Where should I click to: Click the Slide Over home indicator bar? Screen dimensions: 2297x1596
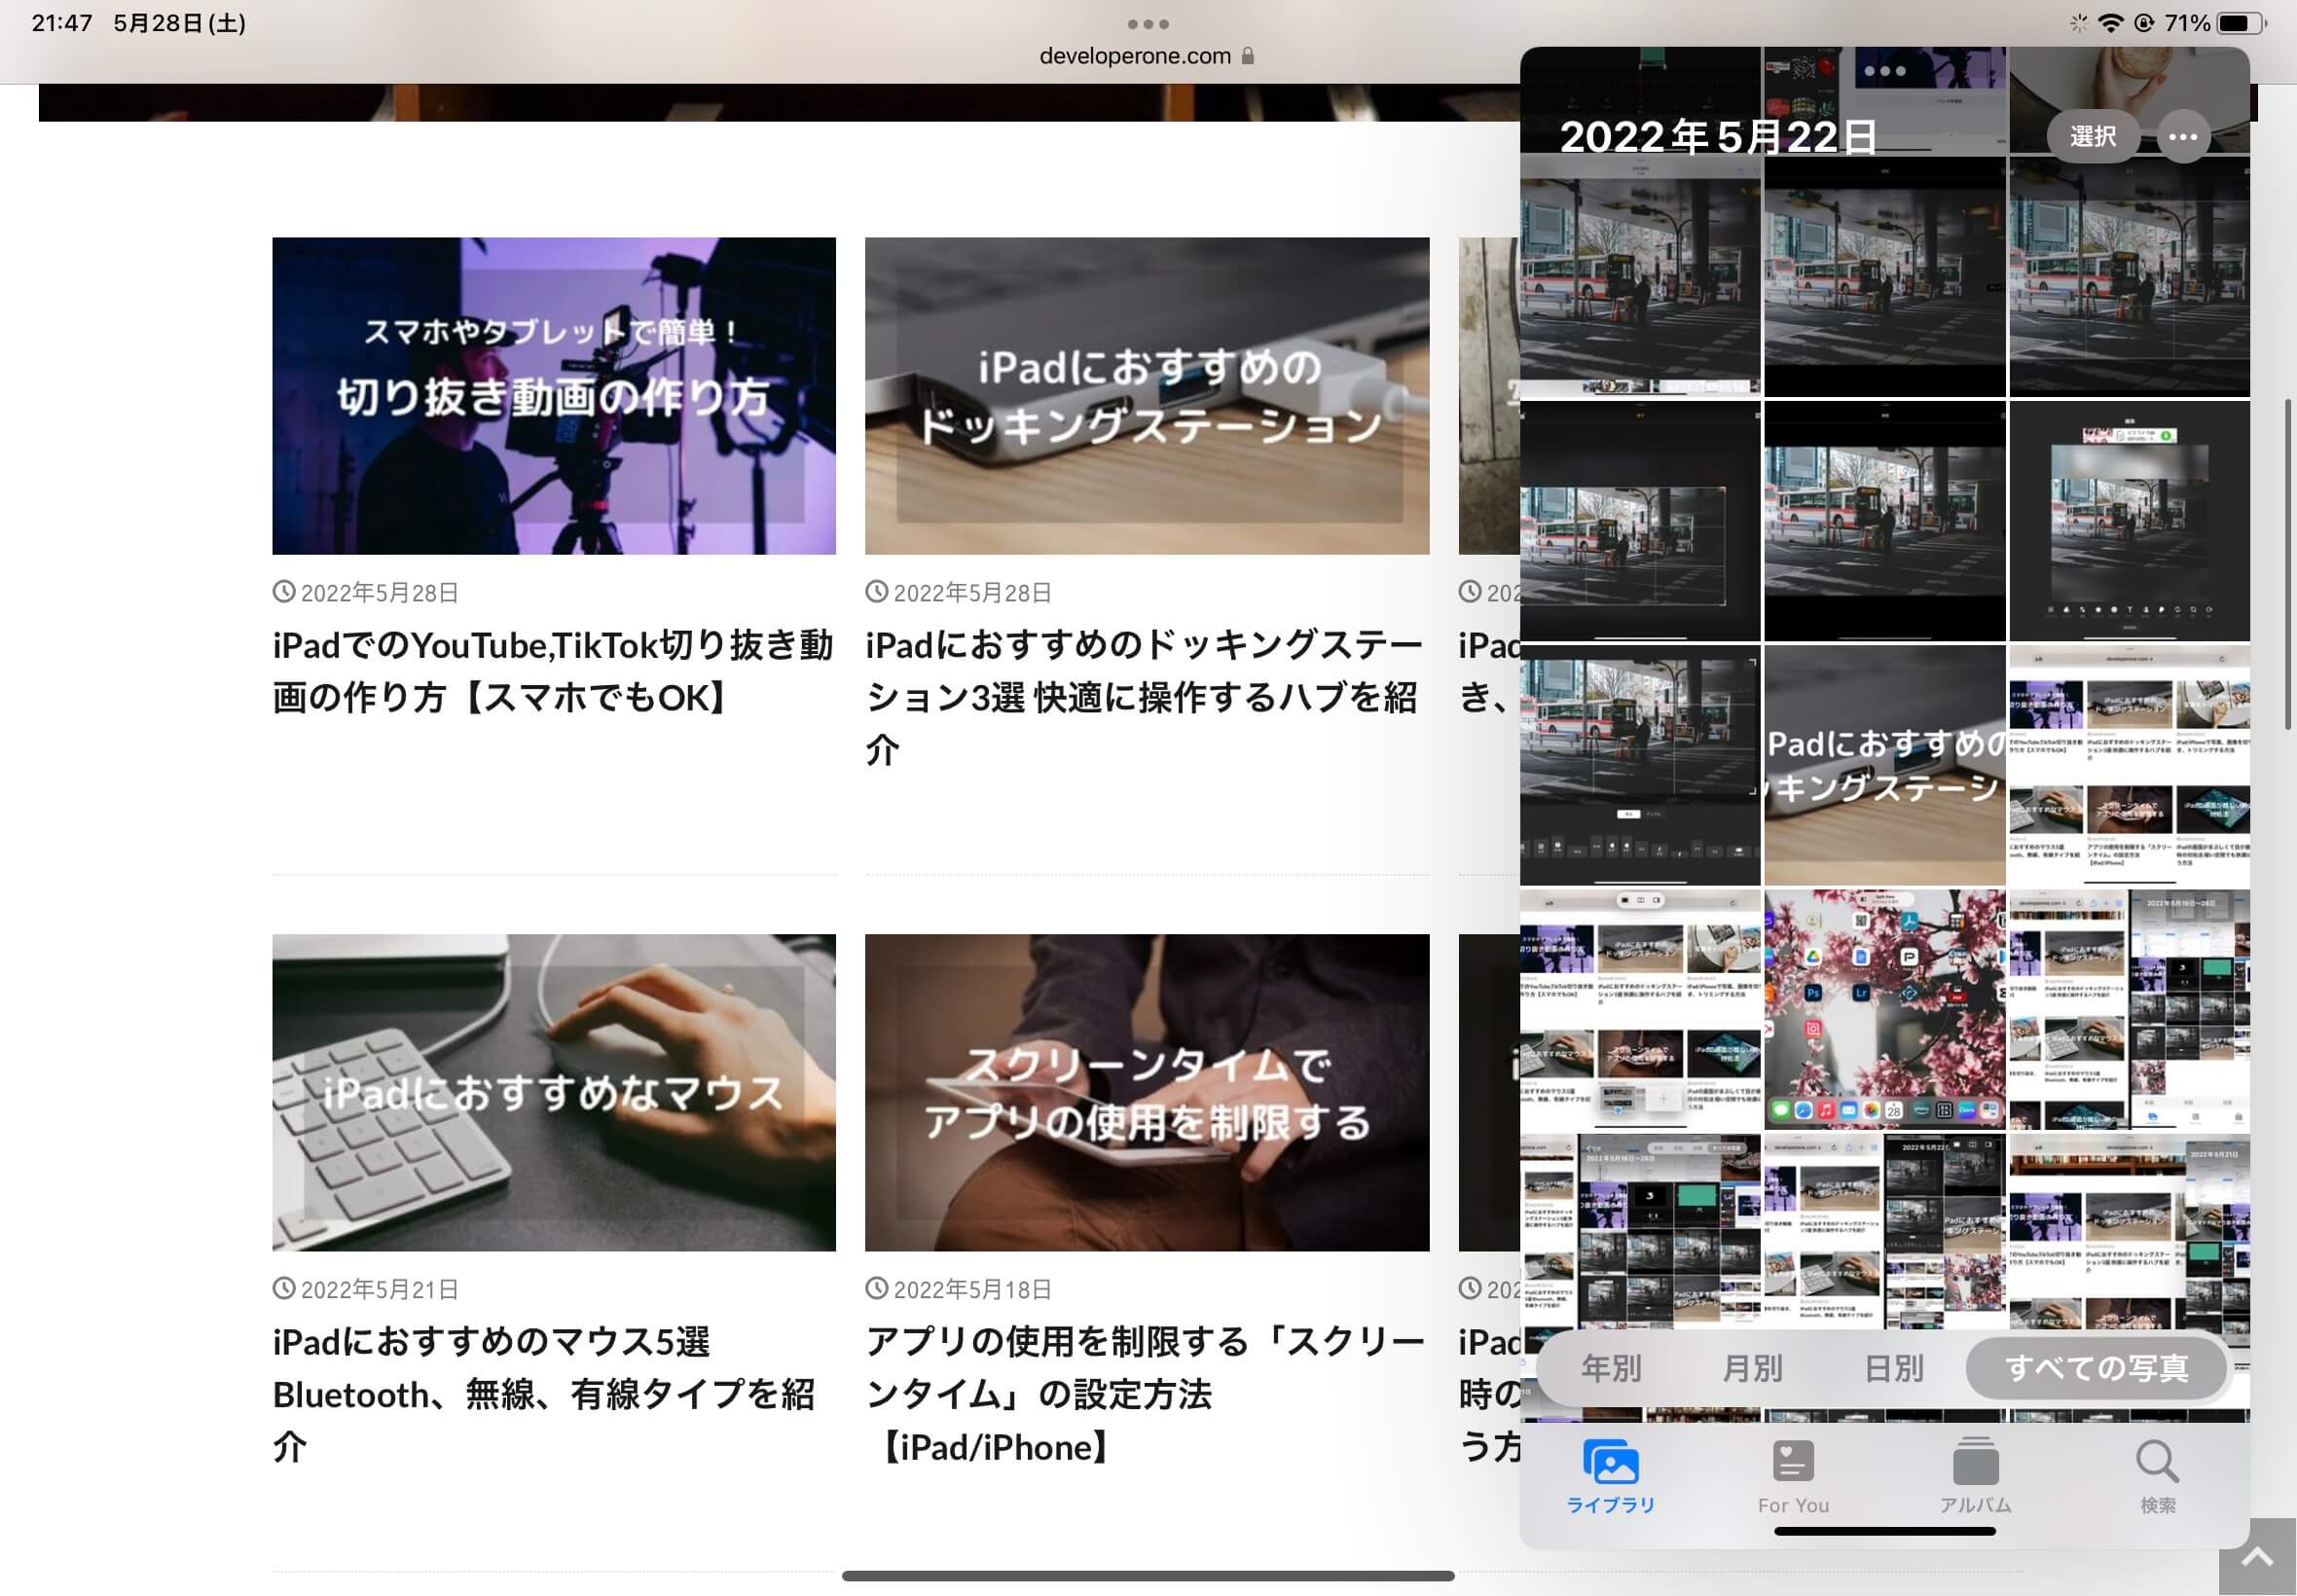click(x=1884, y=1531)
